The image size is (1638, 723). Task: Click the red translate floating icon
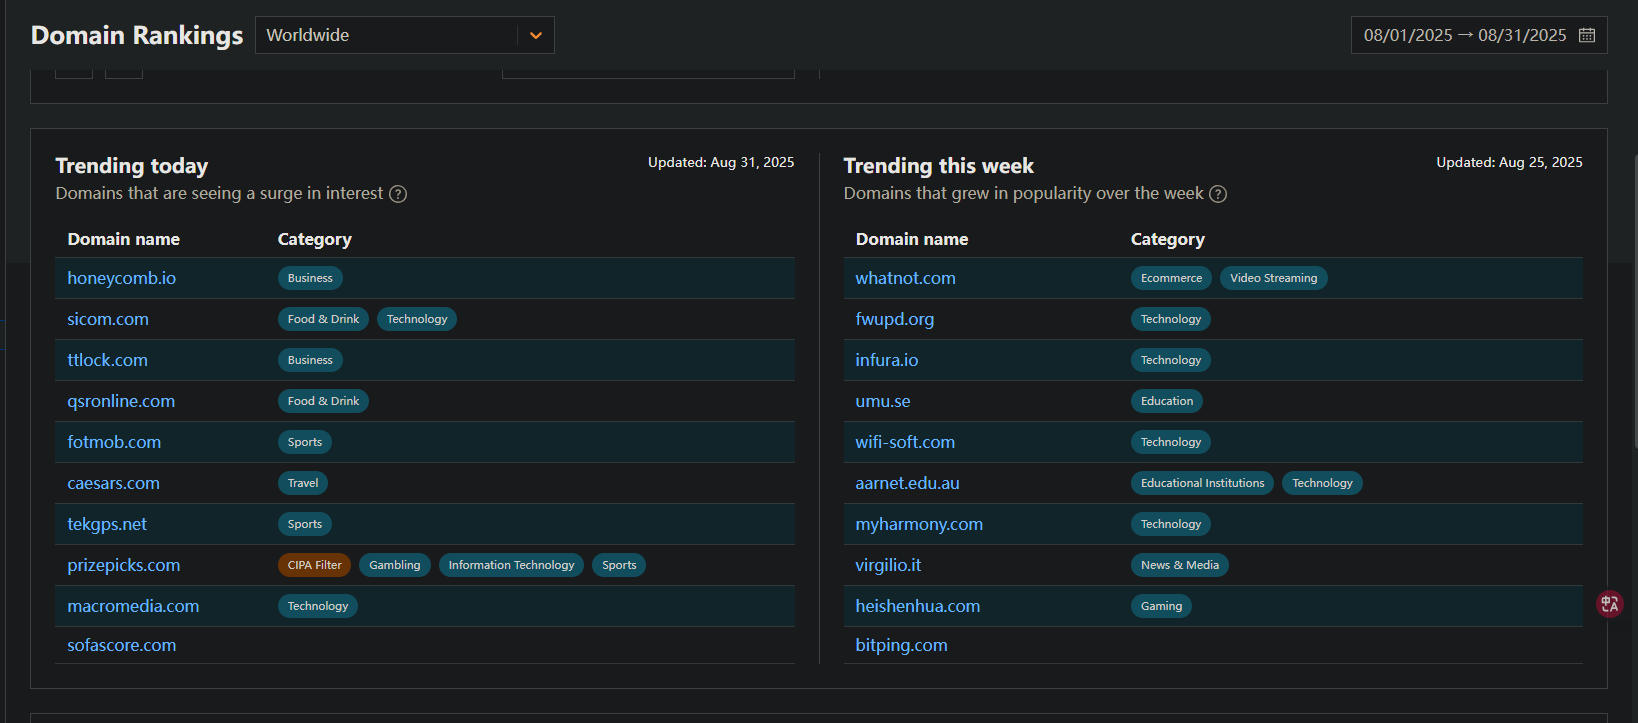pos(1609,604)
